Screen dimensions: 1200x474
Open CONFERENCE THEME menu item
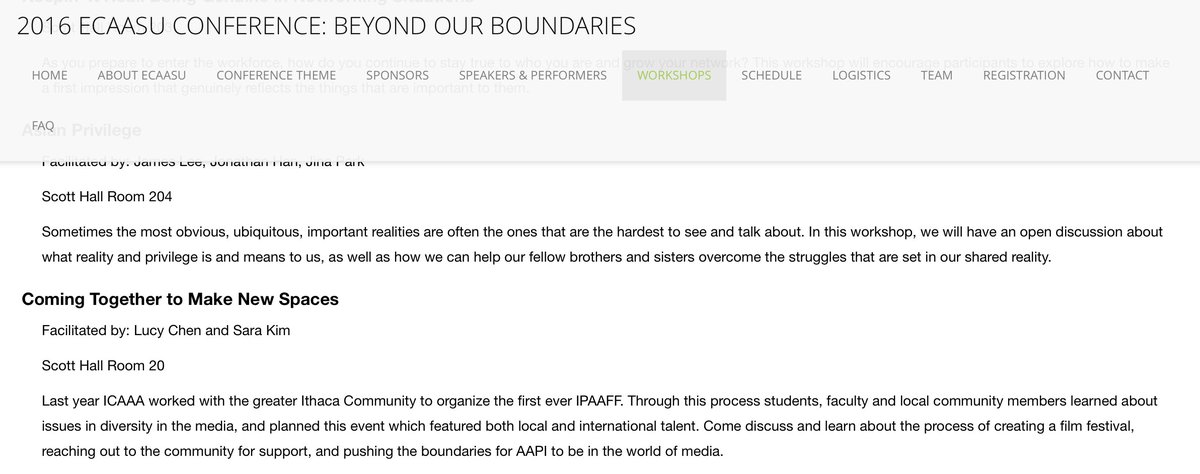[x=276, y=75]
